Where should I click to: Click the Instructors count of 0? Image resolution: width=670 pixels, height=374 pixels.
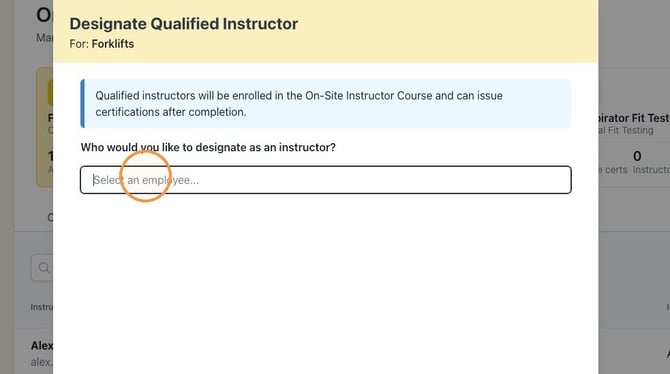coord(637,156)
